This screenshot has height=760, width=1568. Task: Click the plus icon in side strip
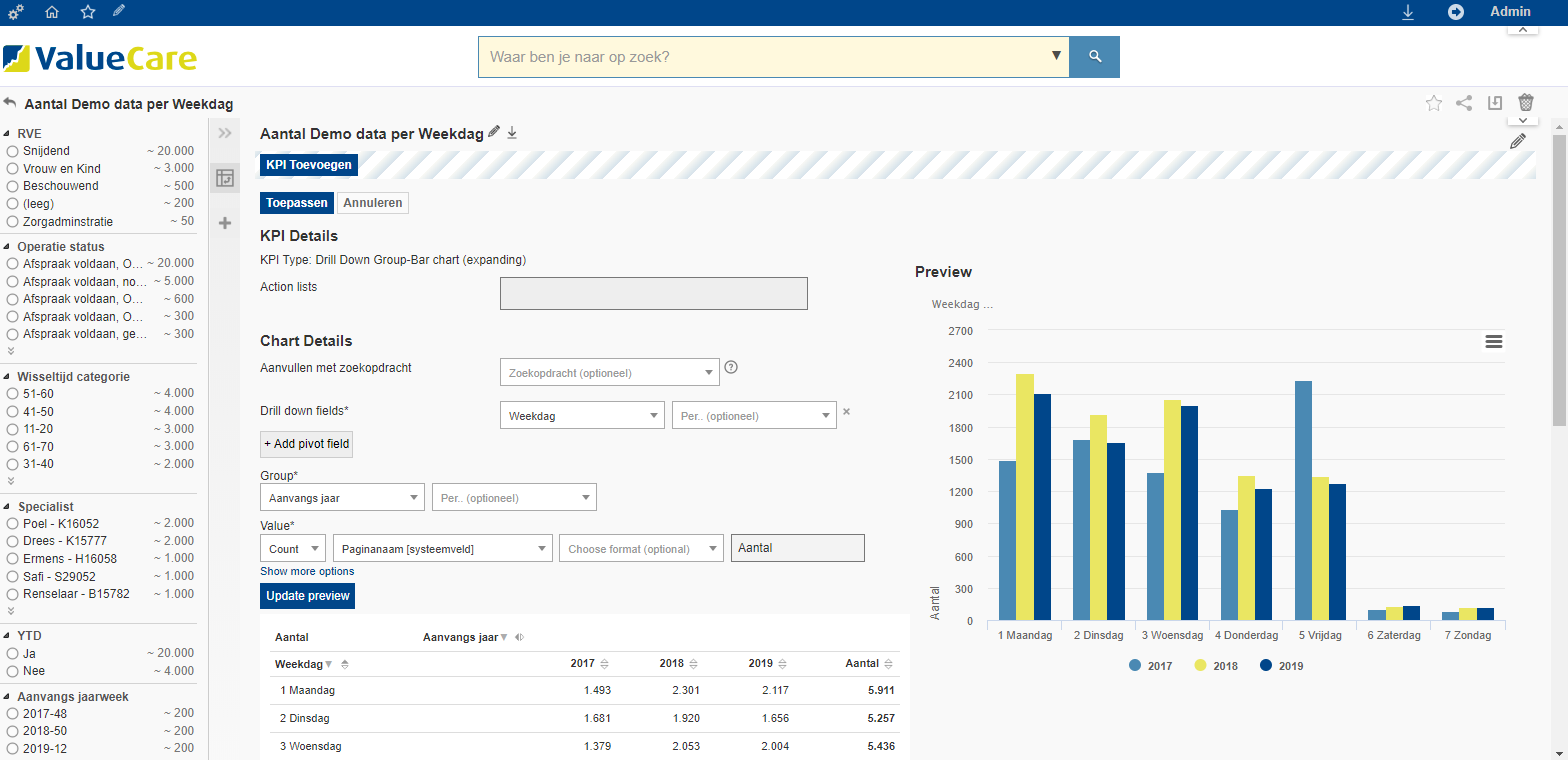click(x=225, y=223)
